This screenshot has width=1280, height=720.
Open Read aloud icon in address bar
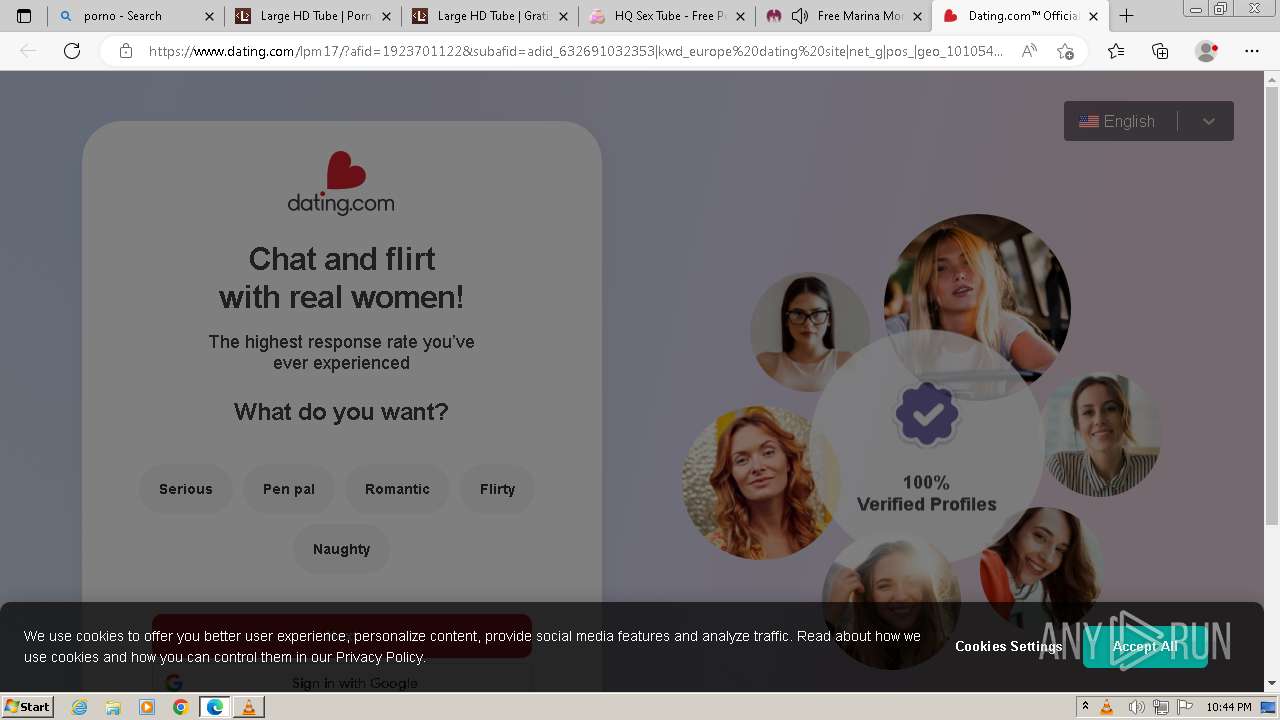pos(1029,51)
